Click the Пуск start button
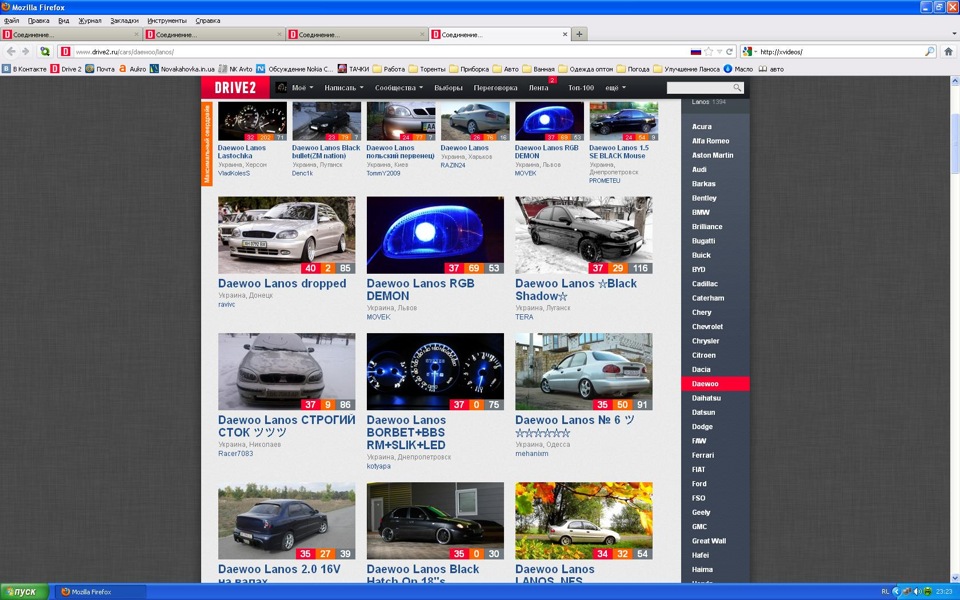The image size is (960, 600). pos(23,591)
